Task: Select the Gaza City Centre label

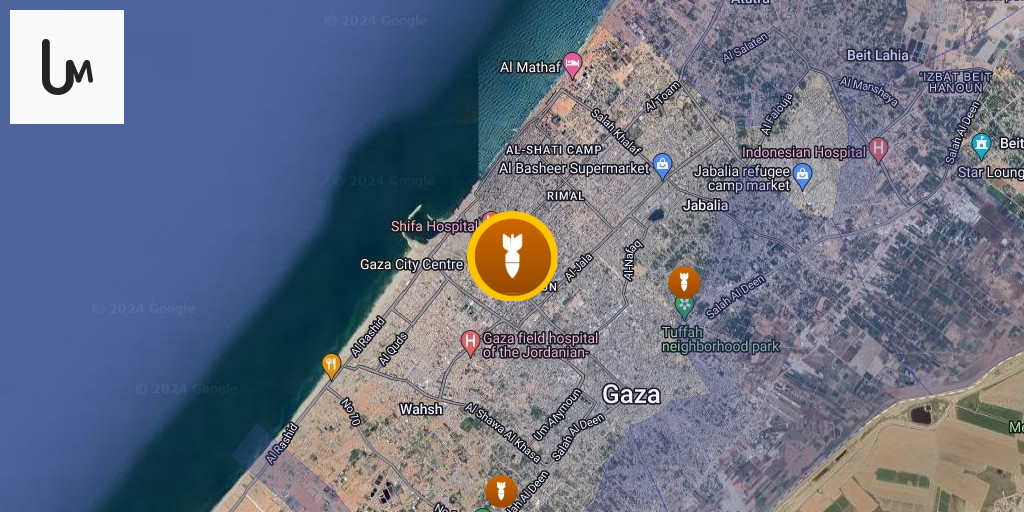Action: click(x=411, y=264)
